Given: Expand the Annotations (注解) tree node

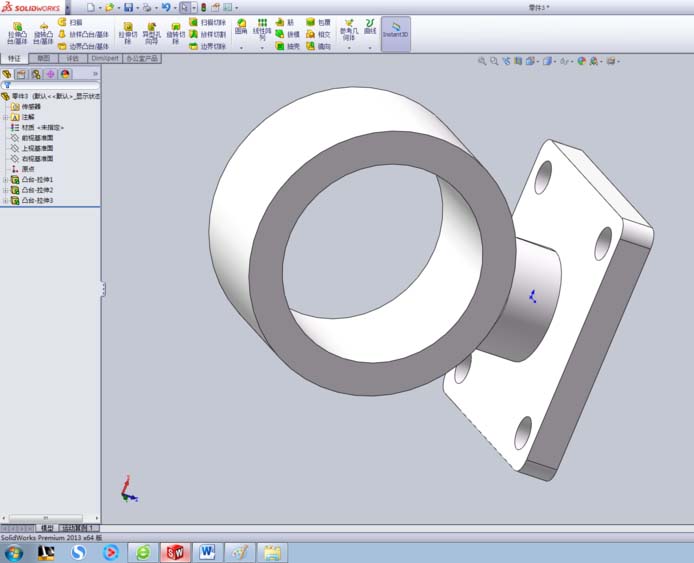Looking at the screenshot, I should click(x=5, y=117).
